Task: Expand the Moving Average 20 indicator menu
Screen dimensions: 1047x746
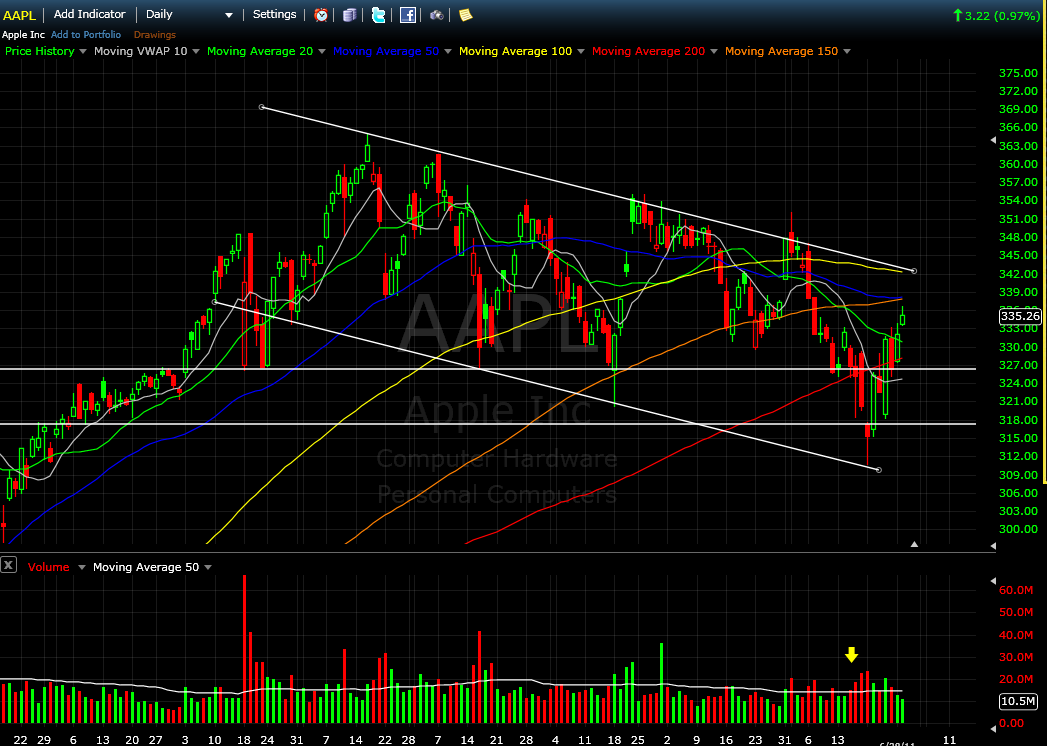Action: pos(323,51)
